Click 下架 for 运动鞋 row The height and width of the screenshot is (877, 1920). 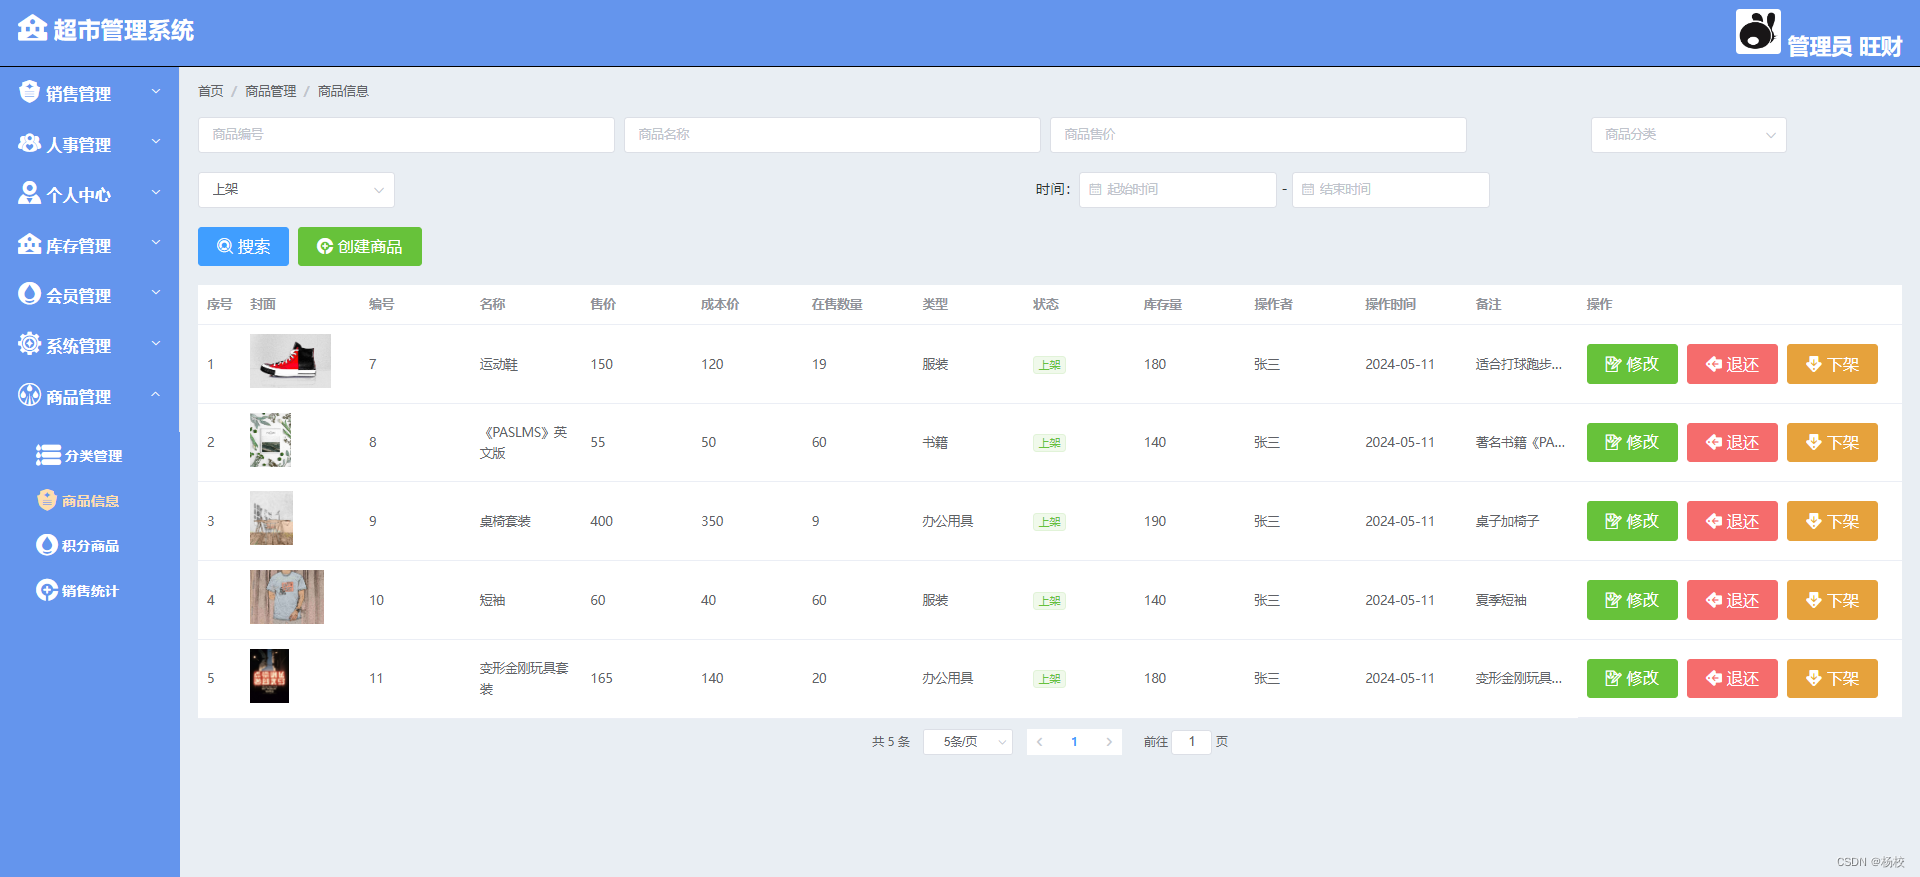1832,364
